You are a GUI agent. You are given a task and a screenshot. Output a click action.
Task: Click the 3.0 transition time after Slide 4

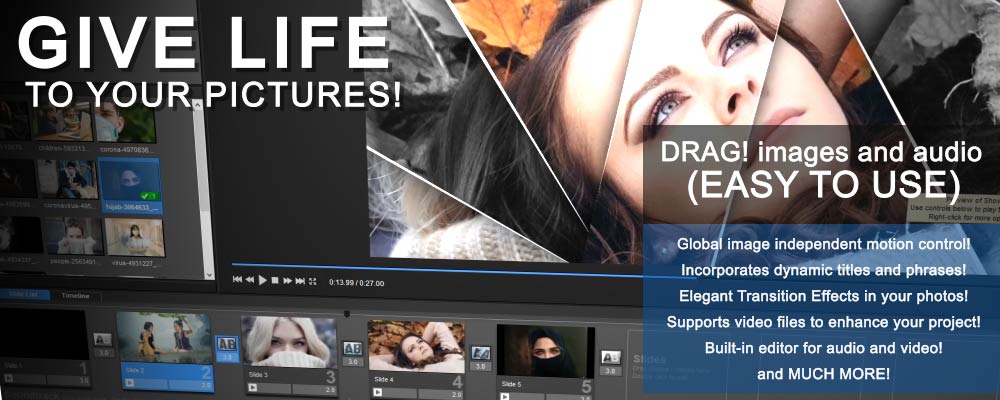(x=481, y=366)
